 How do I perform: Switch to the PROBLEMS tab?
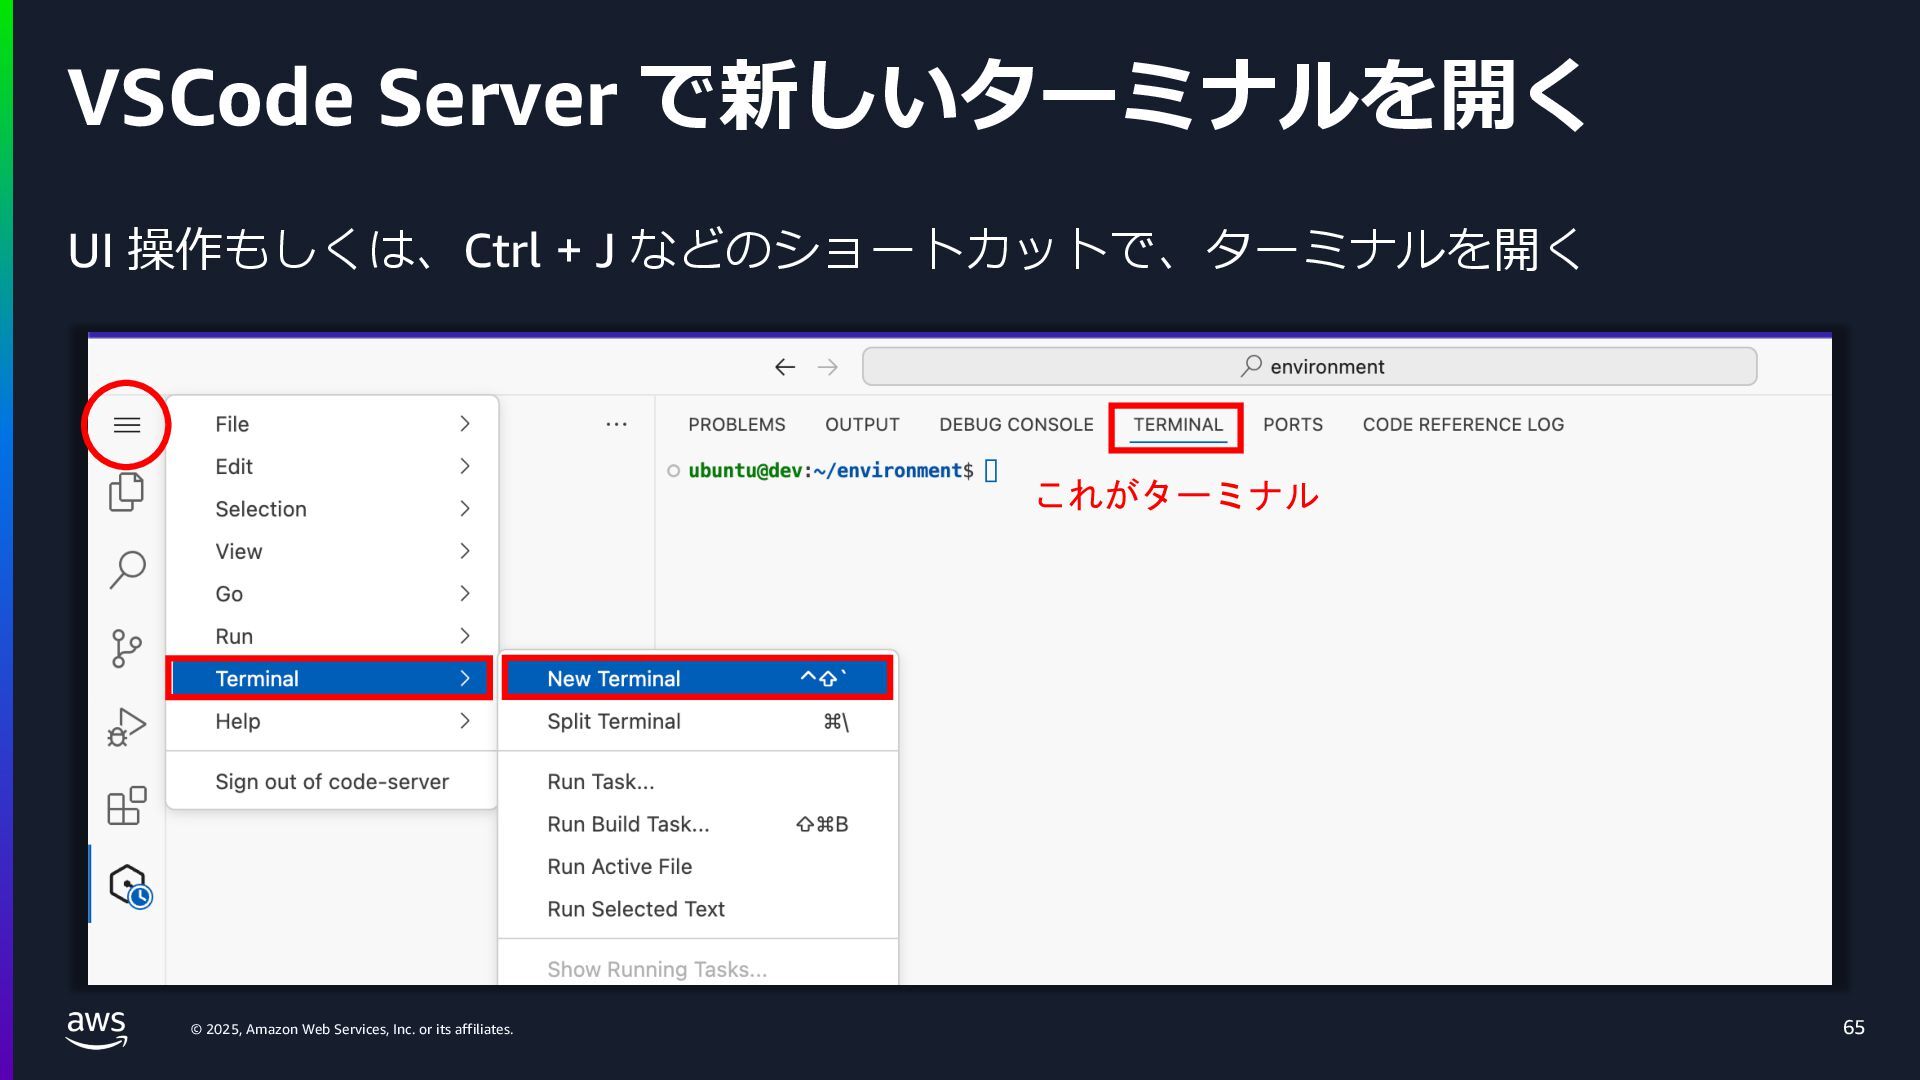tap(736, 424)
